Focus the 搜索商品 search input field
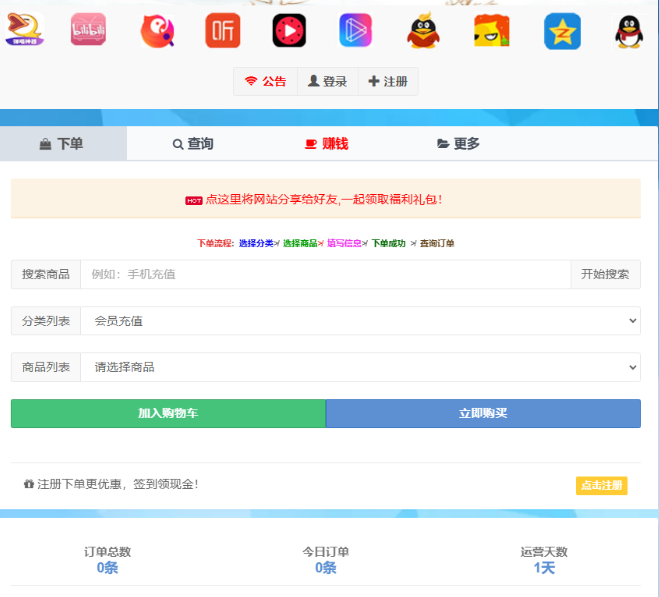 [325, 274]
